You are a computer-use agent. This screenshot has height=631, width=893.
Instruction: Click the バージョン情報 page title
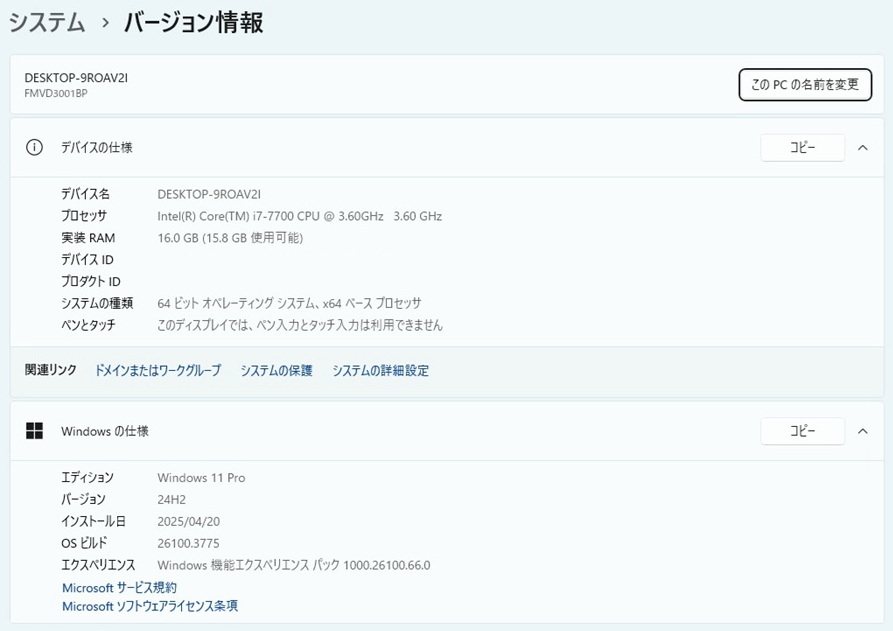(194, 23)
